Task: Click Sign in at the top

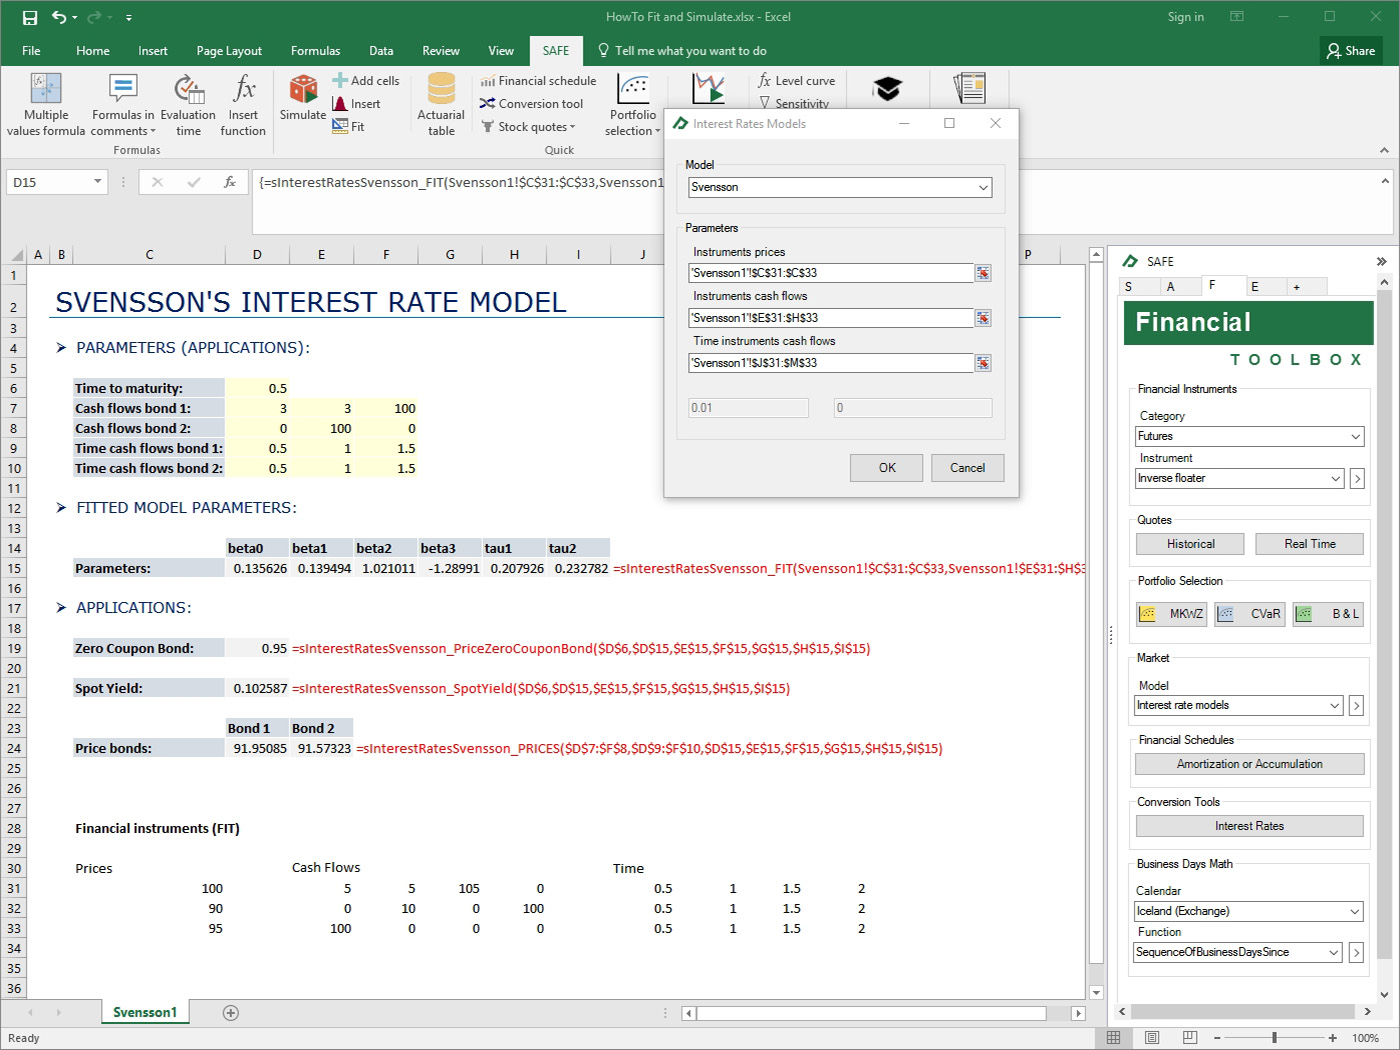Action: (1185, 17)
